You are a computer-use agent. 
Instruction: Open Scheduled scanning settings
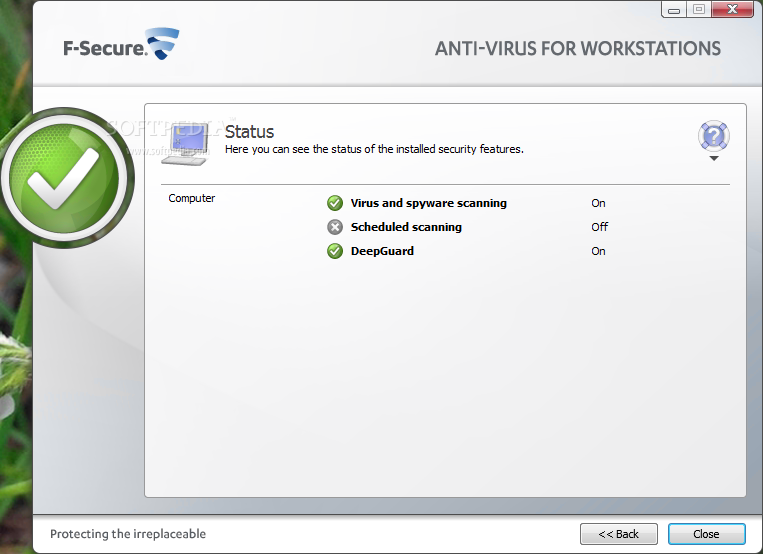406,227
